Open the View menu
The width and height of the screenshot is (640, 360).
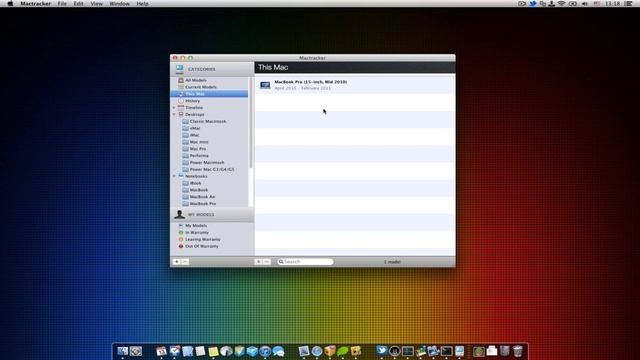tap(96, 4)
